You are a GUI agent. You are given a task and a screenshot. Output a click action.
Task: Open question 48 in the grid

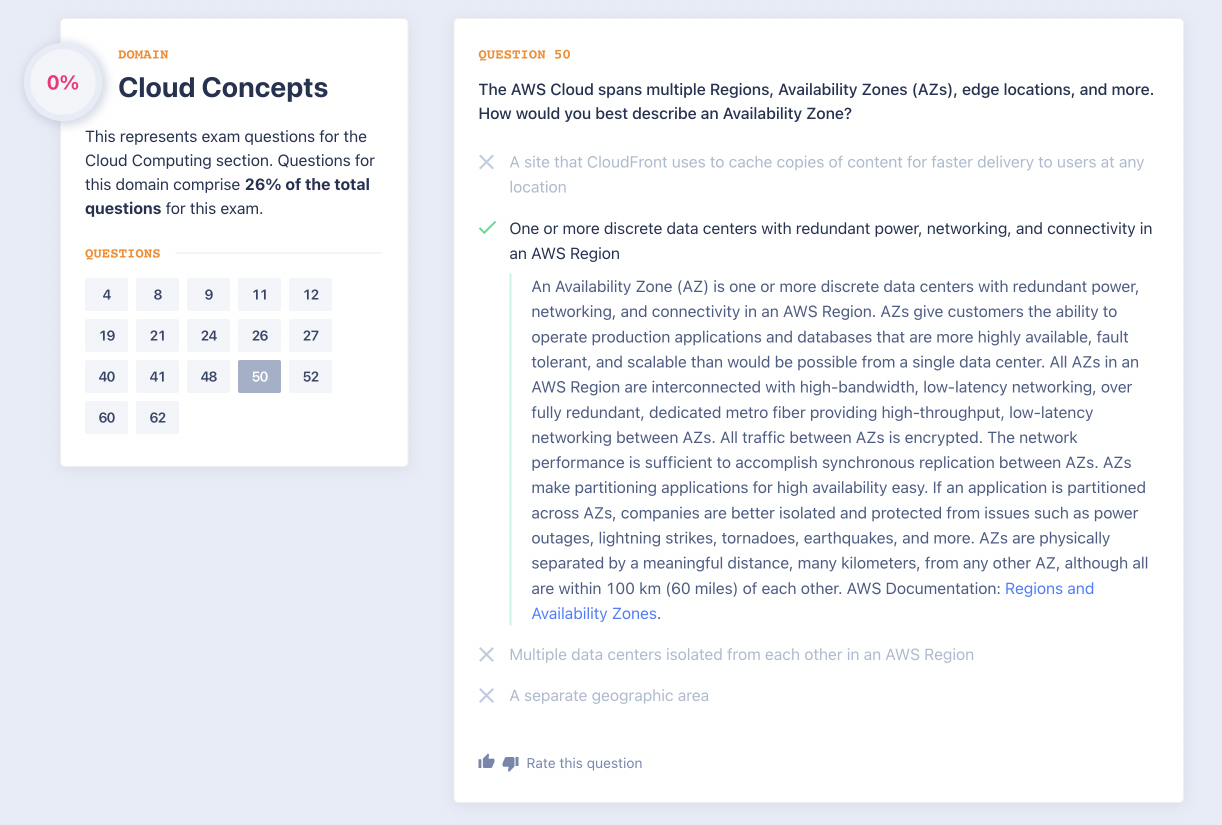coord(209,376)
